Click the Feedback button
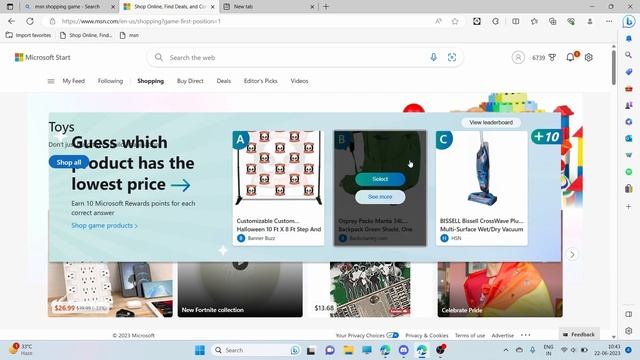This screenshot has height=360, width=640. coord(579,334)
